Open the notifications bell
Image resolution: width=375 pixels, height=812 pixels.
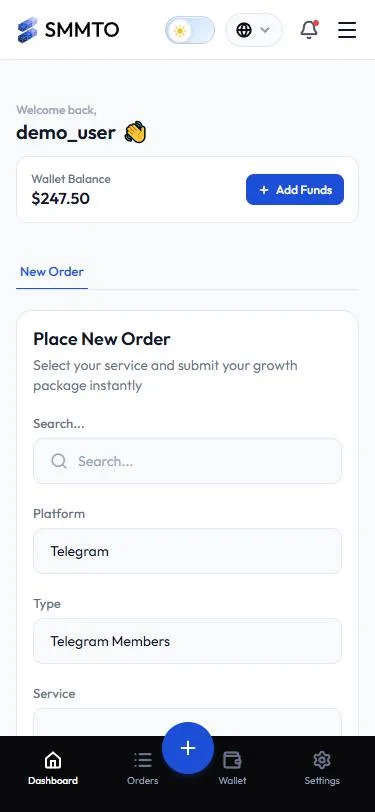pos(309,30)
